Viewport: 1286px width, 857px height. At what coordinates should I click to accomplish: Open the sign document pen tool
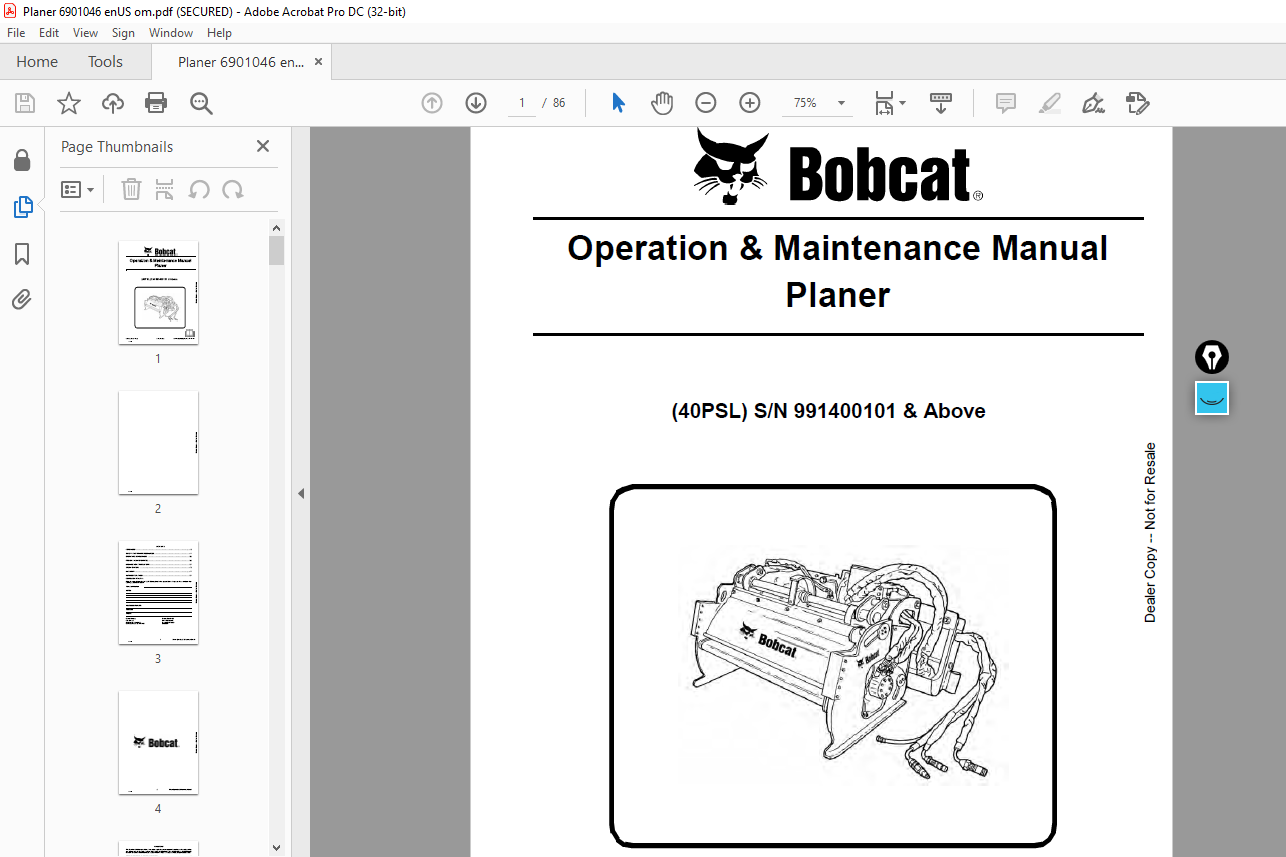click(x=1093, y=103)
